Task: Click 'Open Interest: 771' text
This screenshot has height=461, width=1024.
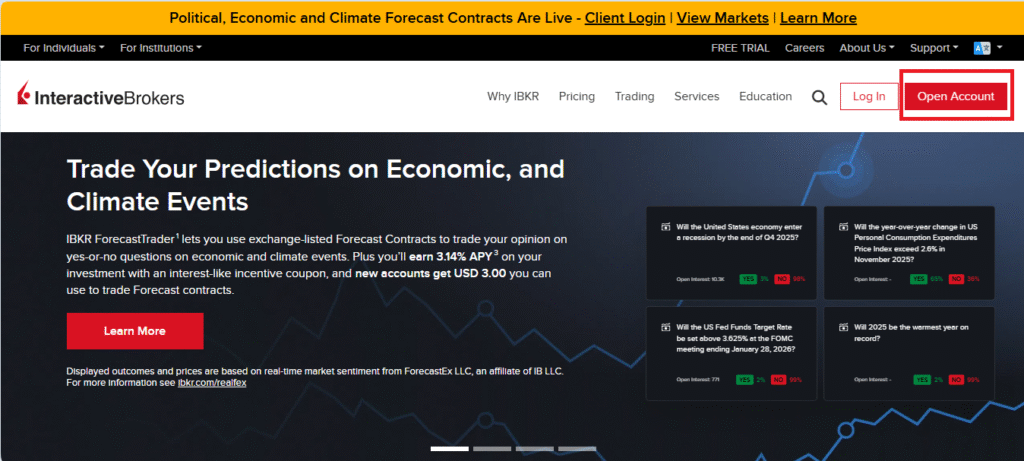Action: (698, 379)
